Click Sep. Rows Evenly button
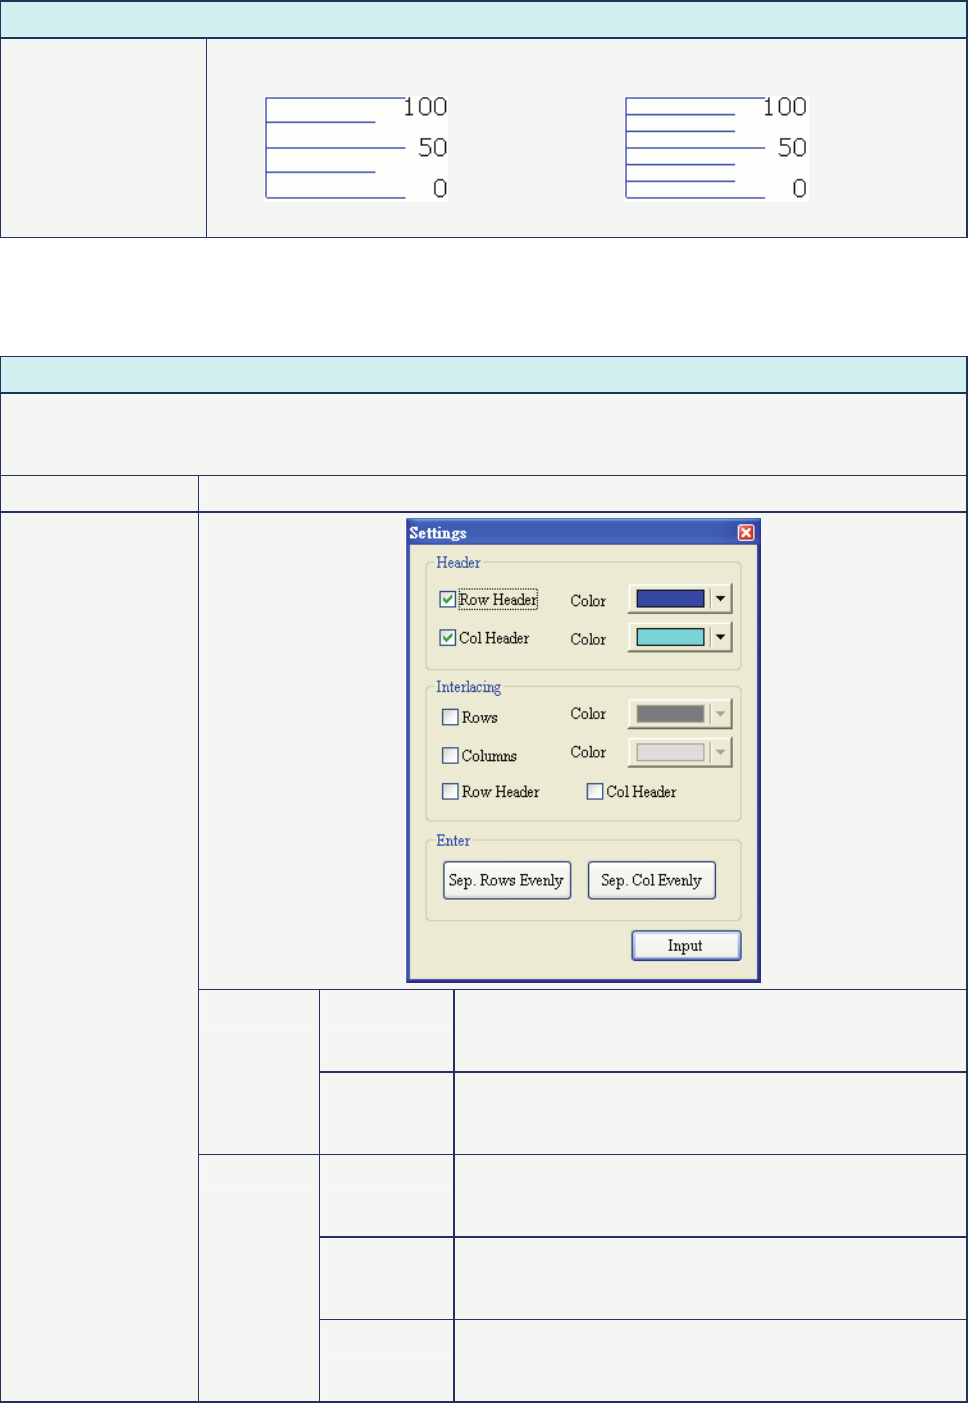968x1403 pixels. (x=507, y=881)
